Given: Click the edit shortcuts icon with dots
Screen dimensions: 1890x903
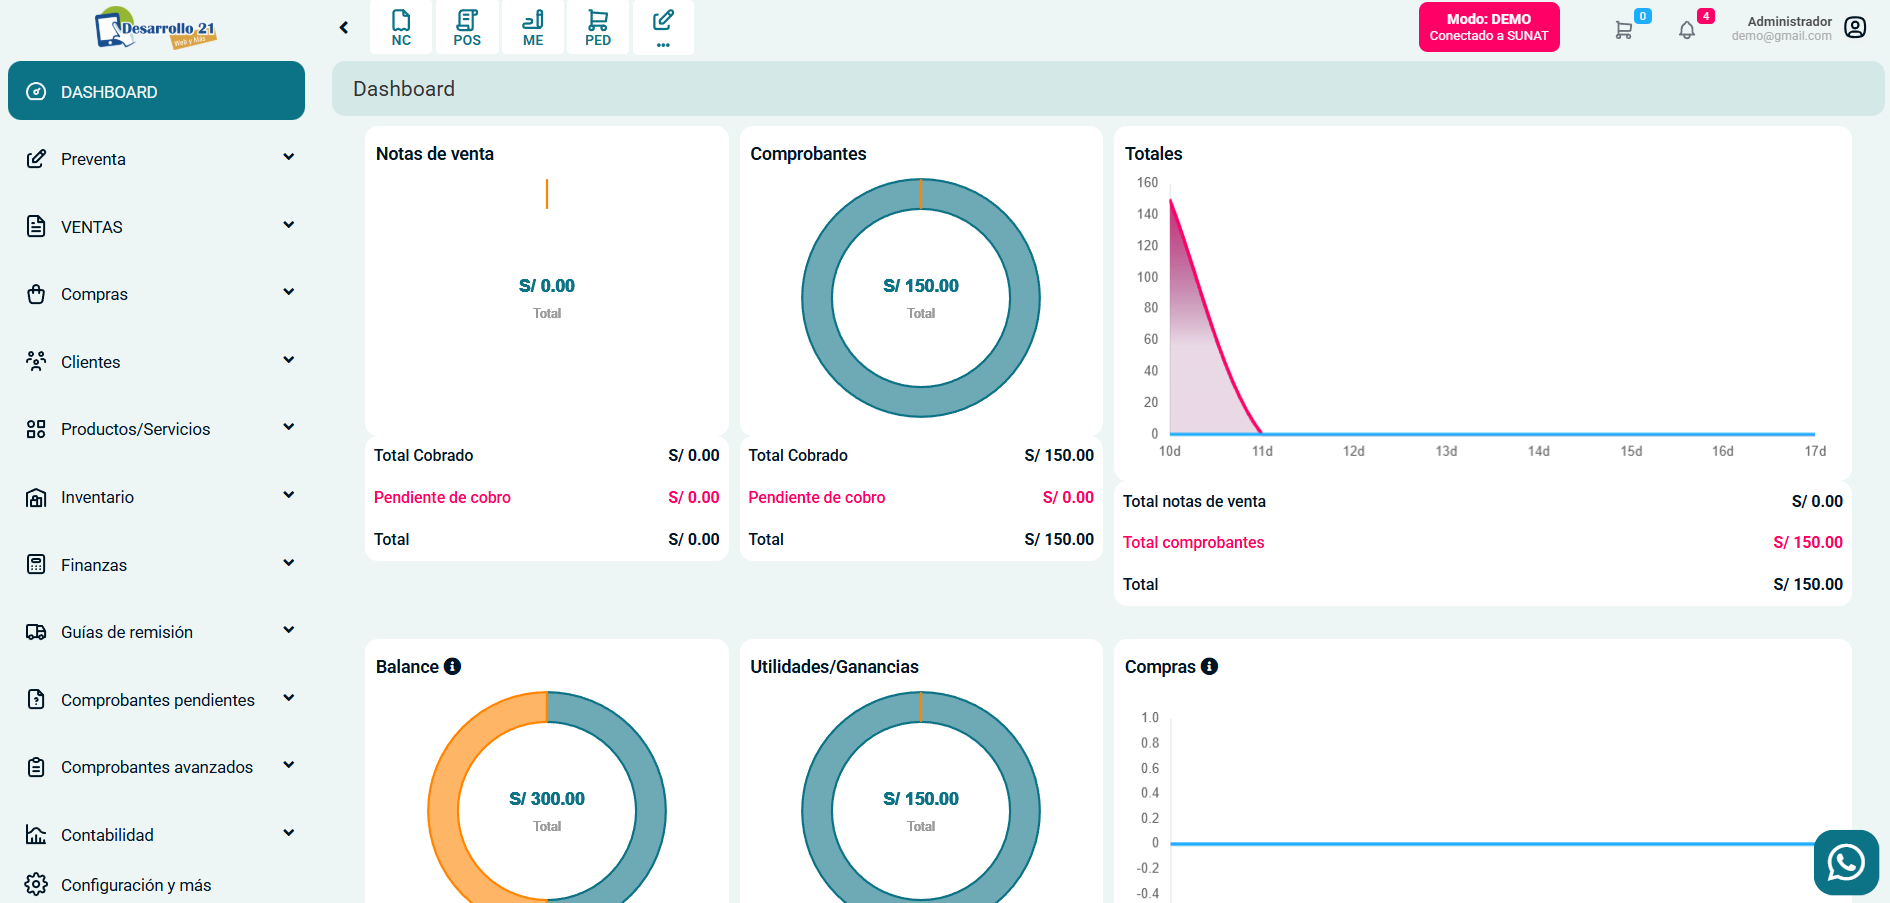Looking at the screenshot, I should point(663,27).
